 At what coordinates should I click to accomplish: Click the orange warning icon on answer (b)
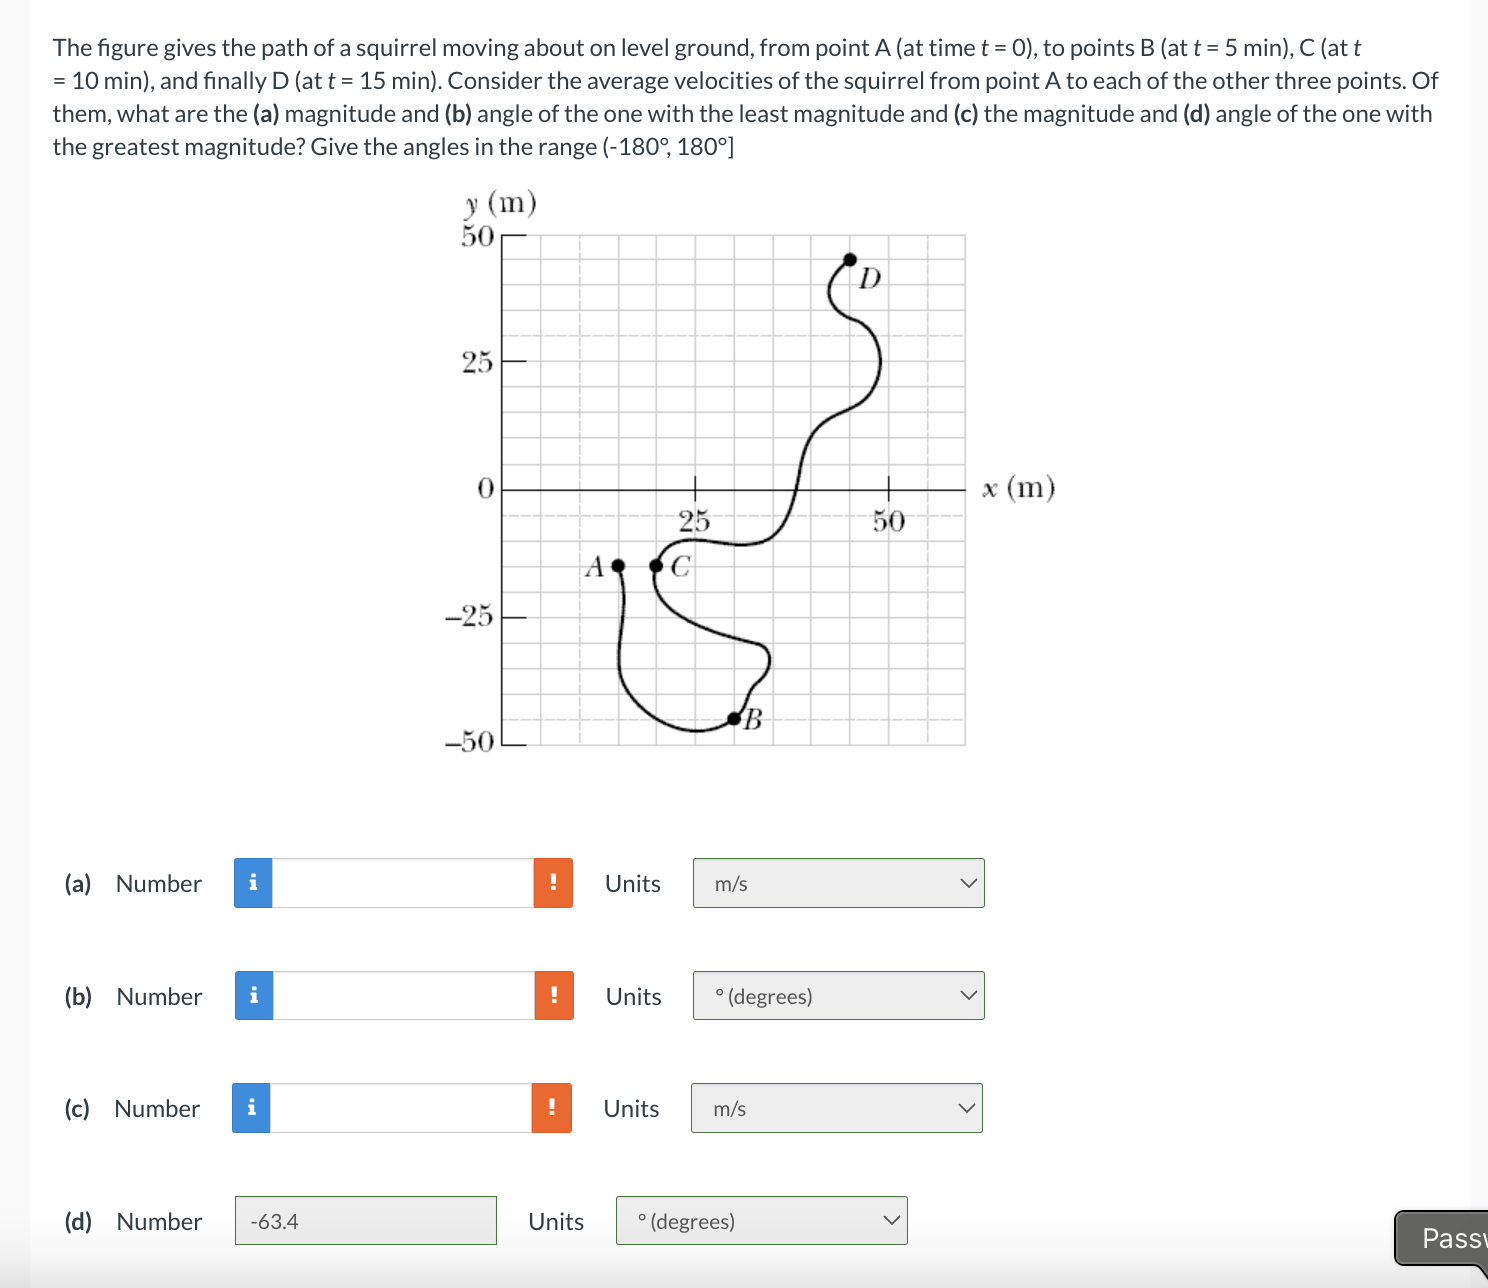click(553, 996)
